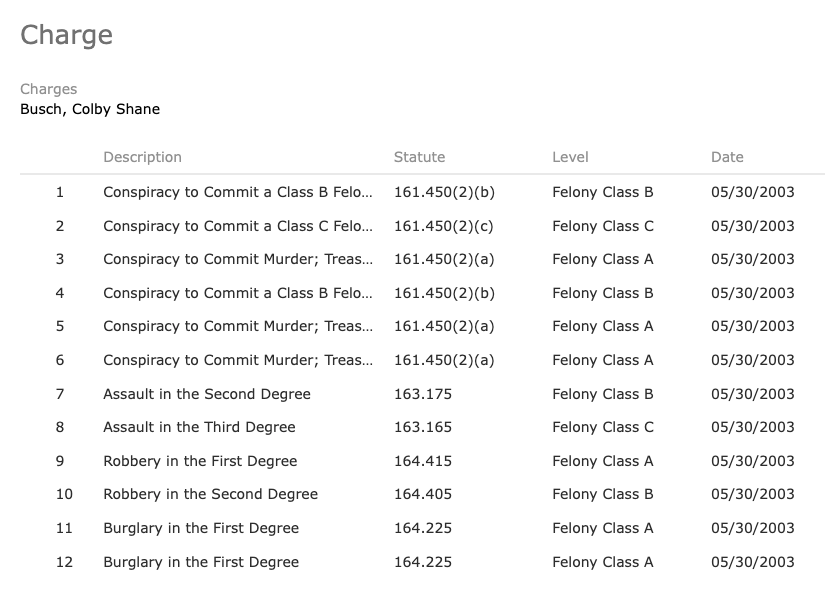Select Assault in the Third Degree charge

pyautogui.click(x=199, y=427)
